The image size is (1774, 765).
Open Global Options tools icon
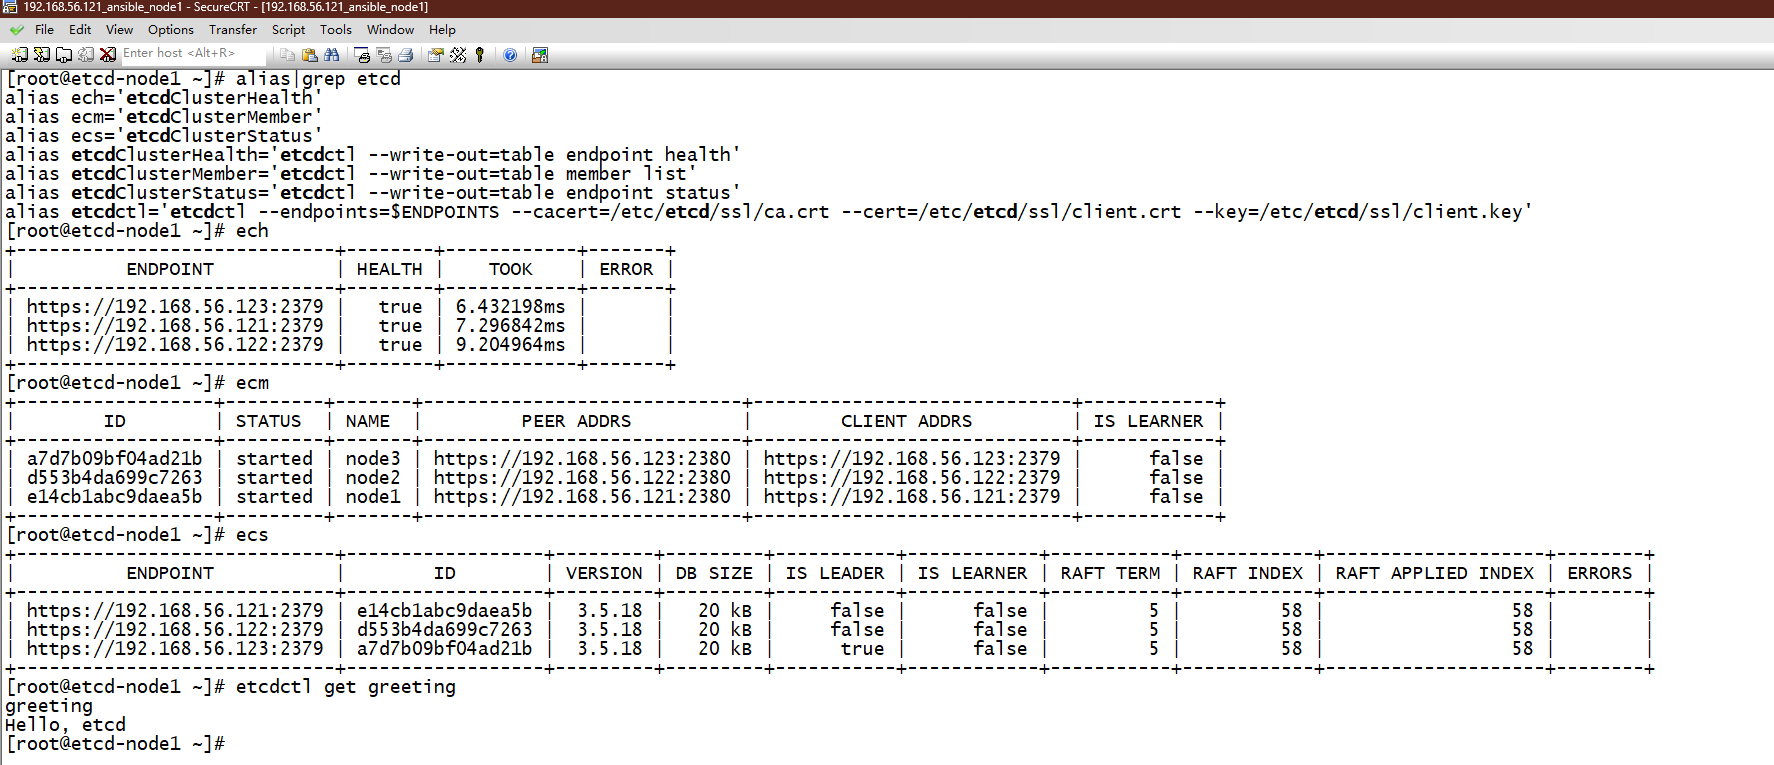[x=458, y=55]
